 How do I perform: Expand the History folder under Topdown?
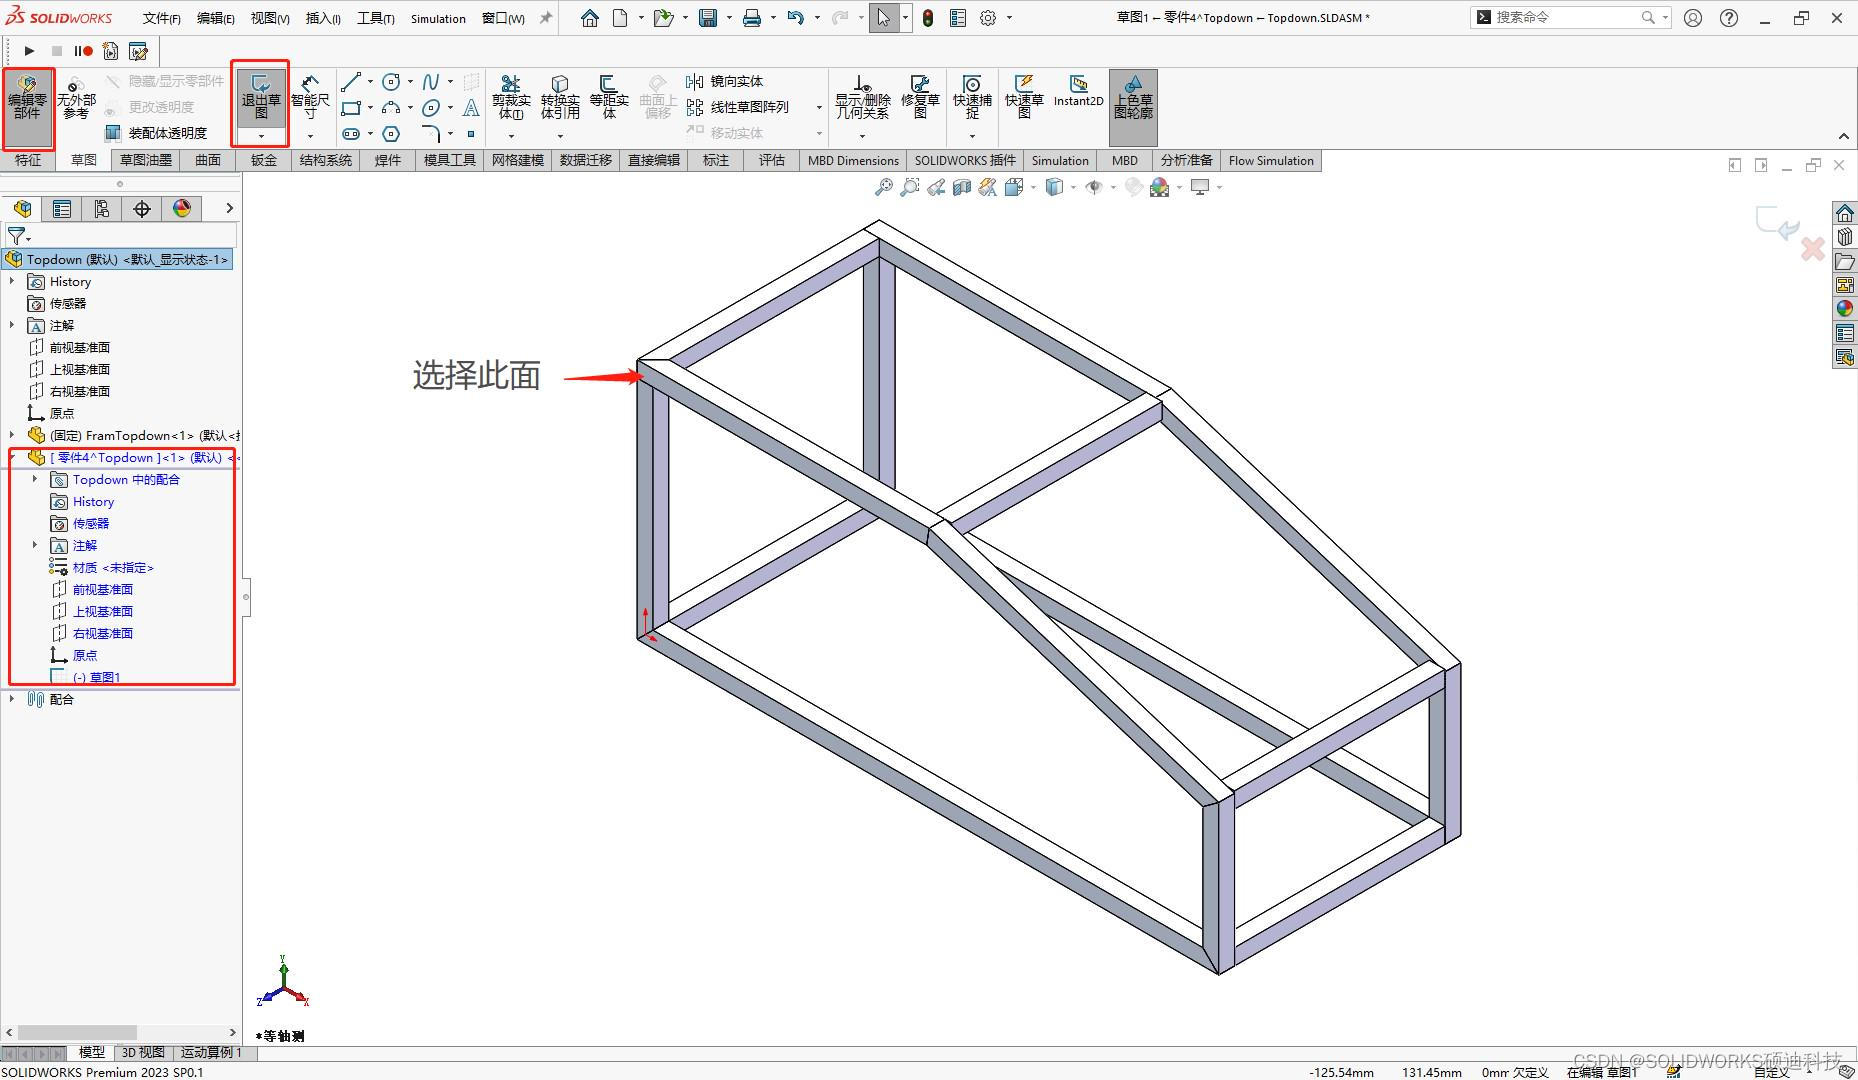(x=12, y=282)
